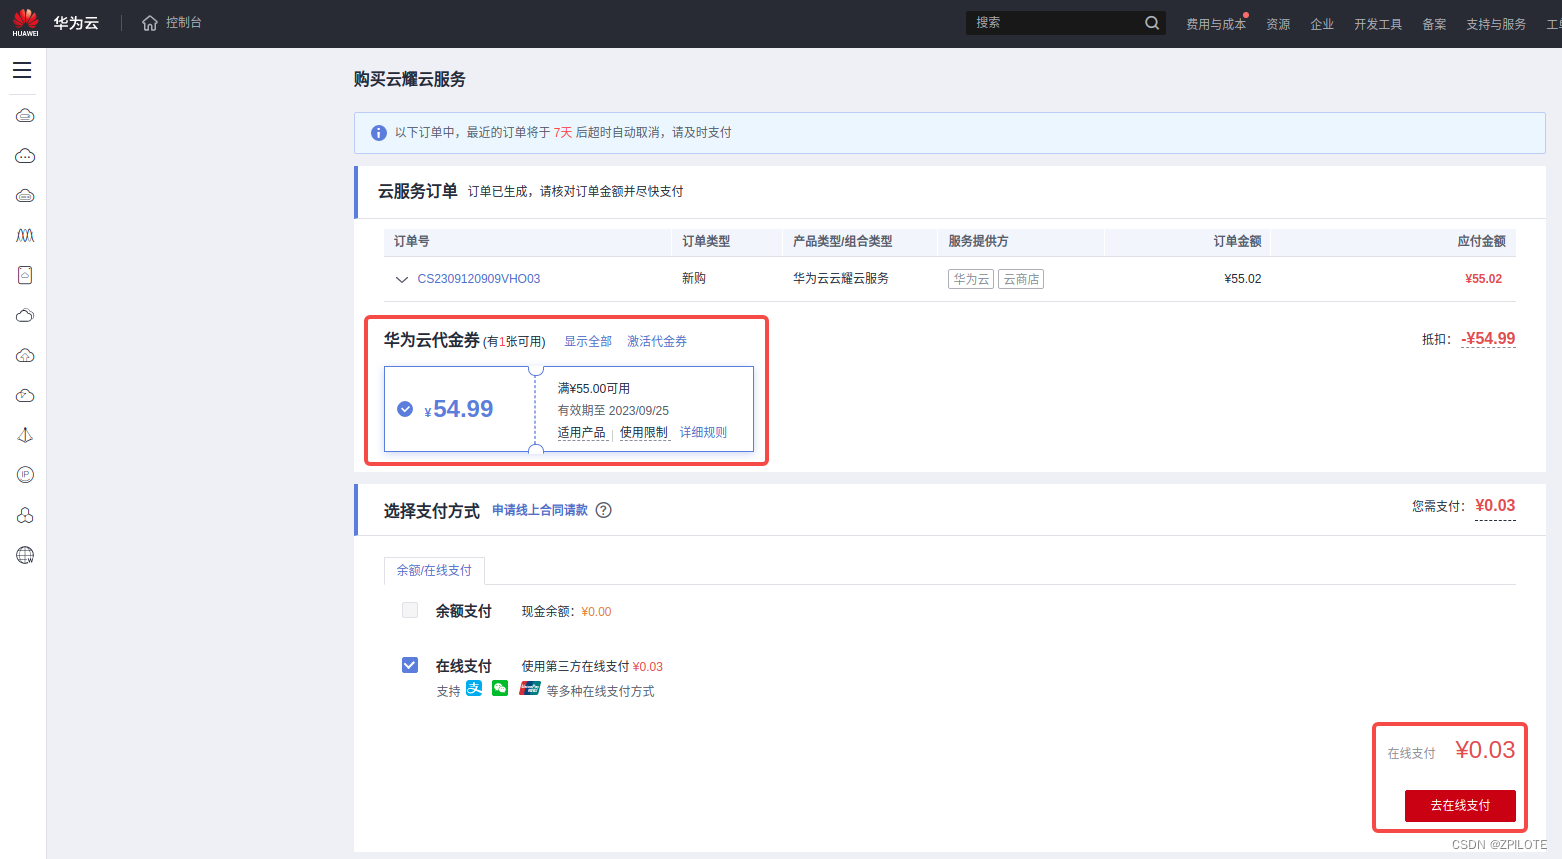Open 使用限制 on the voucher
The height and width of the screenshot is (859, 1562).
(x=644, y=433)
